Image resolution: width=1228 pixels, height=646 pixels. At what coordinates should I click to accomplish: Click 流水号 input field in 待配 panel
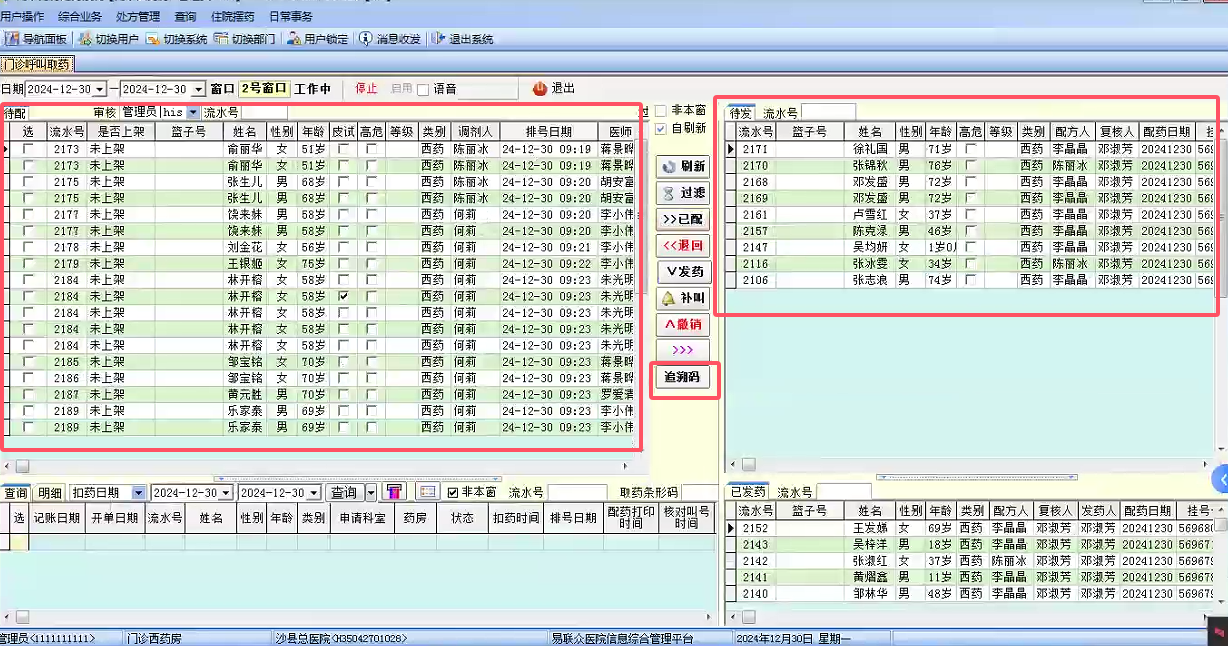click(264, 113)
